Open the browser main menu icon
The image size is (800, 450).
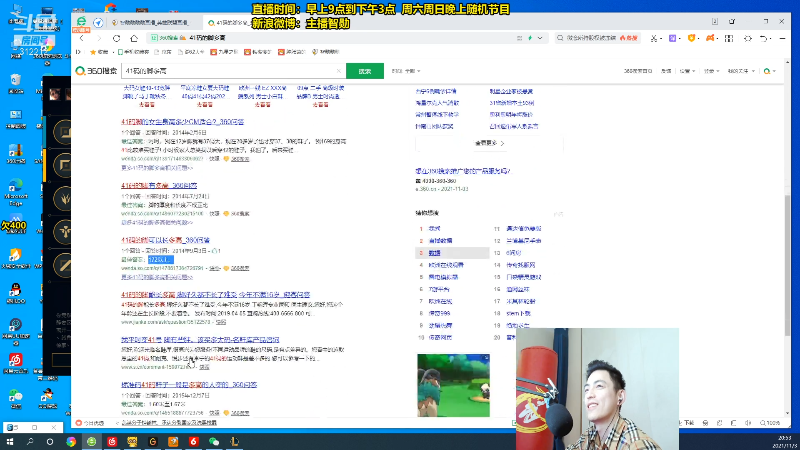point(783,38)
